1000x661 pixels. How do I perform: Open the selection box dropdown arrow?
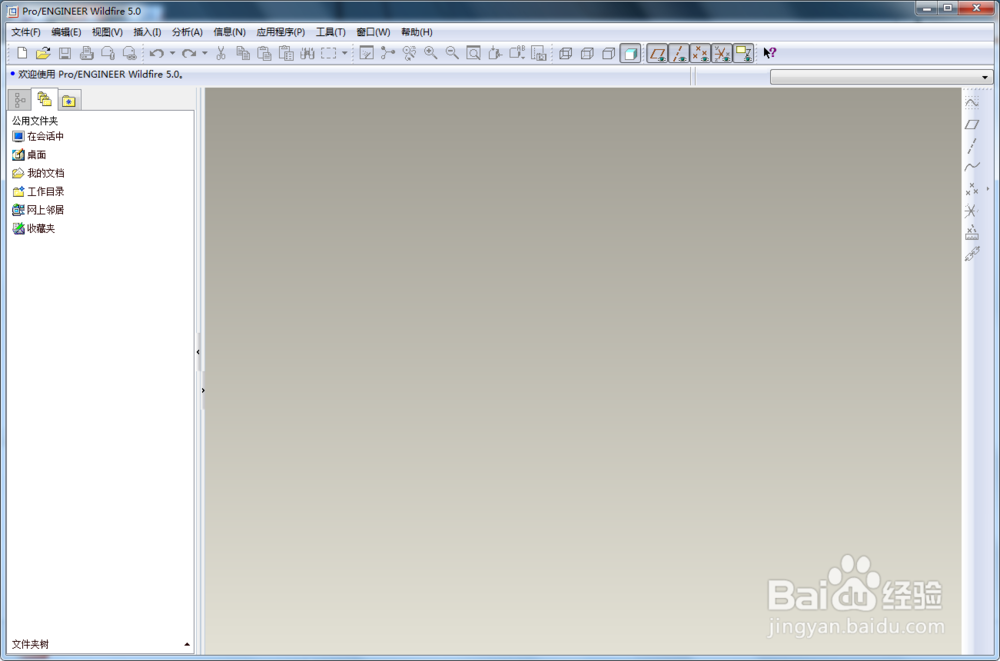(344, 54)
